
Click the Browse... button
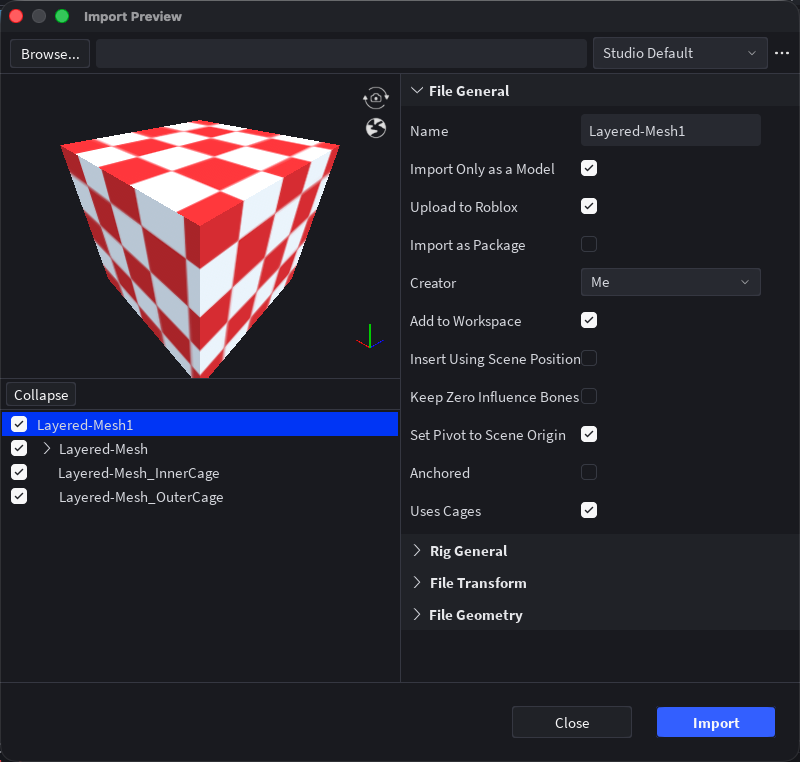click(x=50, y=54)
